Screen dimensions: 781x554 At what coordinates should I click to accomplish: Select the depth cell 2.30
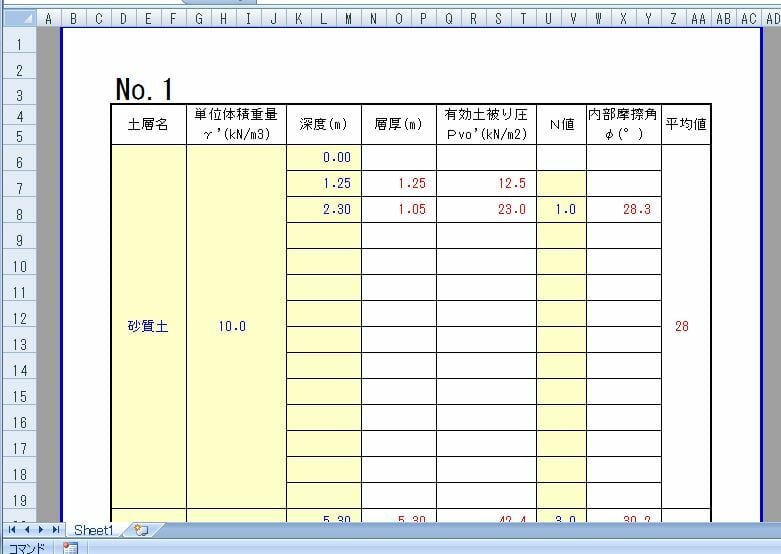click(324, 209)
